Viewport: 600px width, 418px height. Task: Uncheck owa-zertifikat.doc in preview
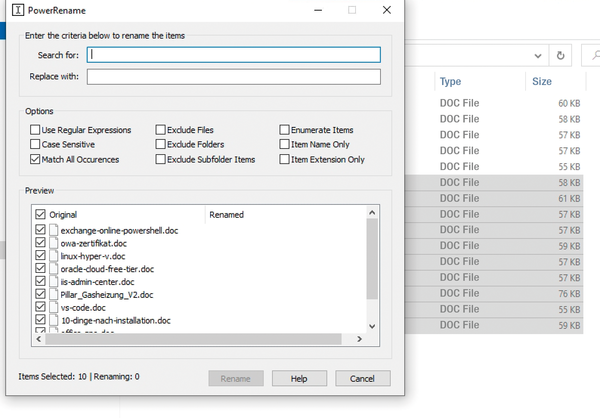(40, 243)
